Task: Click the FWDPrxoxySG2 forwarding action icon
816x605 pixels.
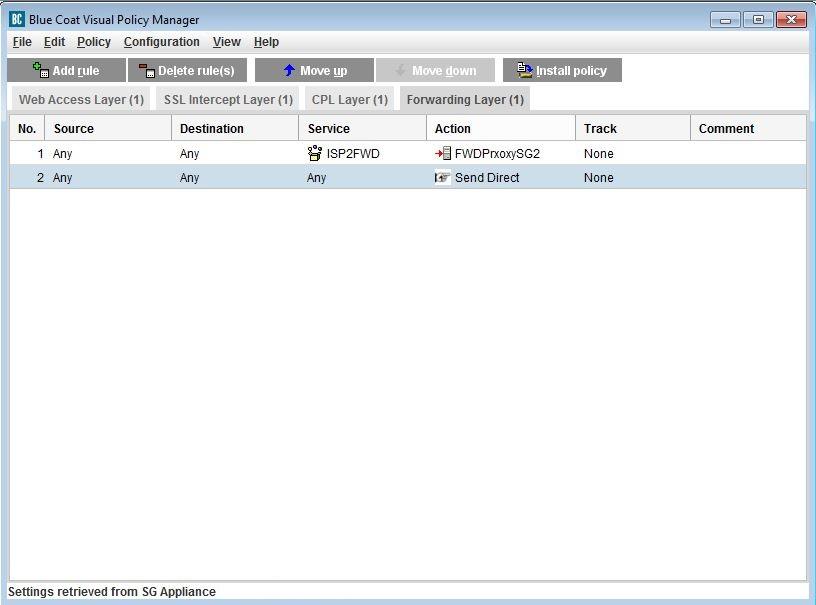Action: [443, 154]
